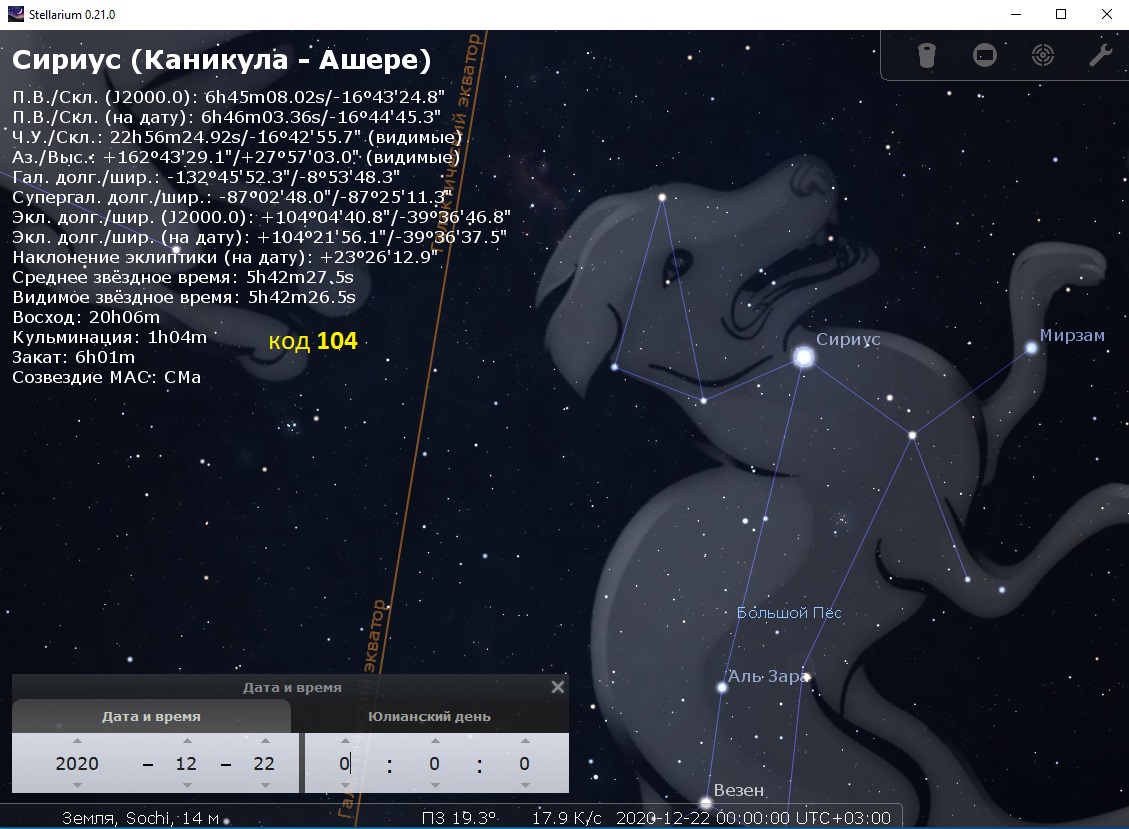Click the Видимое звёздное время line
Image resolution: width=1129 pixels, height=829 pixels.
click(x=184, y=297)
